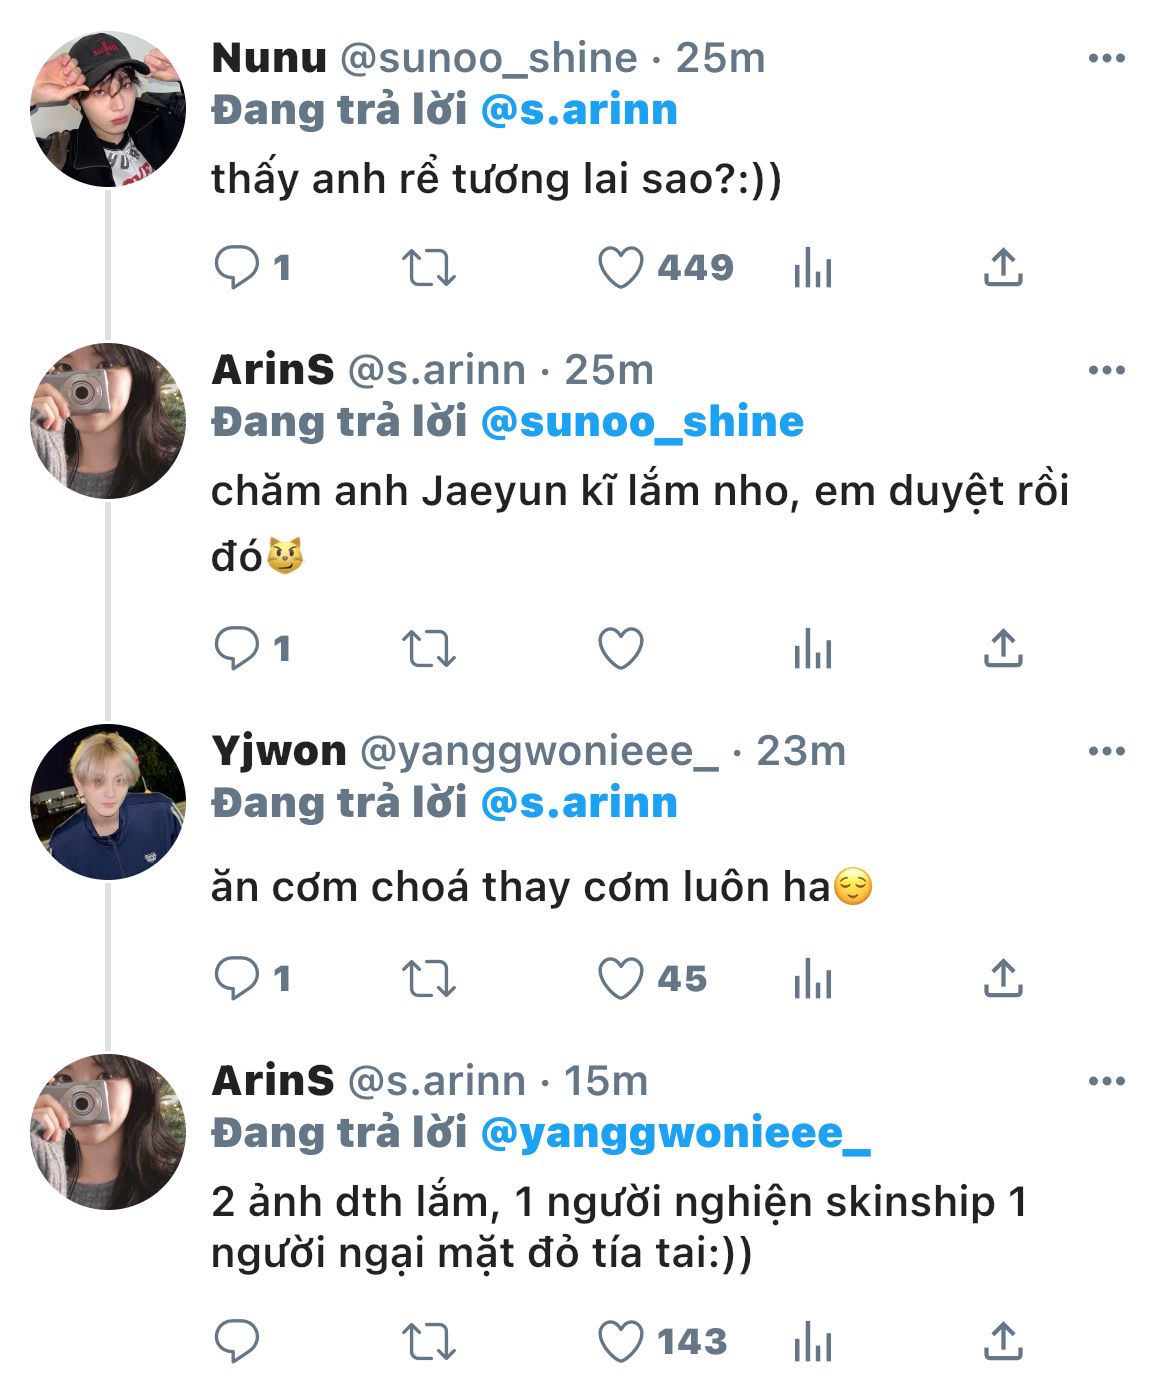1170x1386 pixels.
Task: Open more options on Nunu's tweet
Action: click(1106, 59)
